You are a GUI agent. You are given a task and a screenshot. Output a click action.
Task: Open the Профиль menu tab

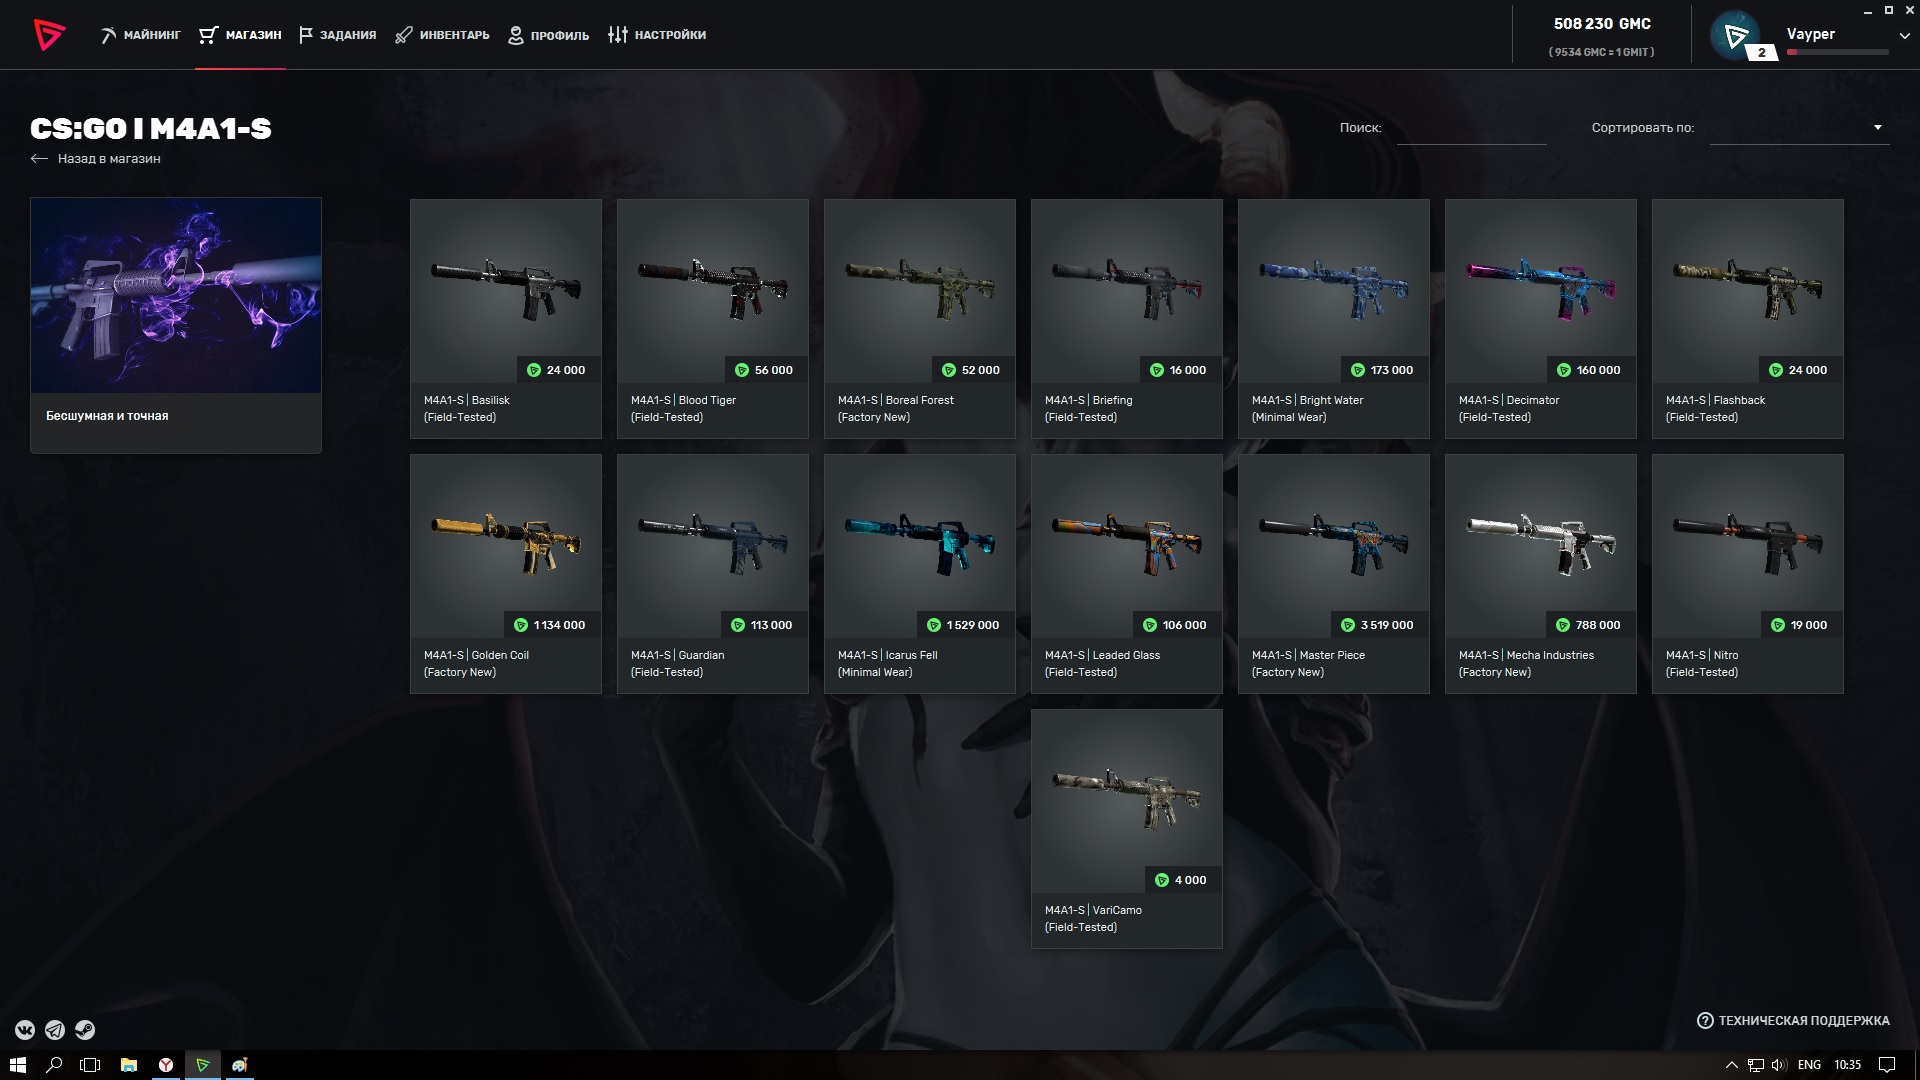click(x=548, y=35)
